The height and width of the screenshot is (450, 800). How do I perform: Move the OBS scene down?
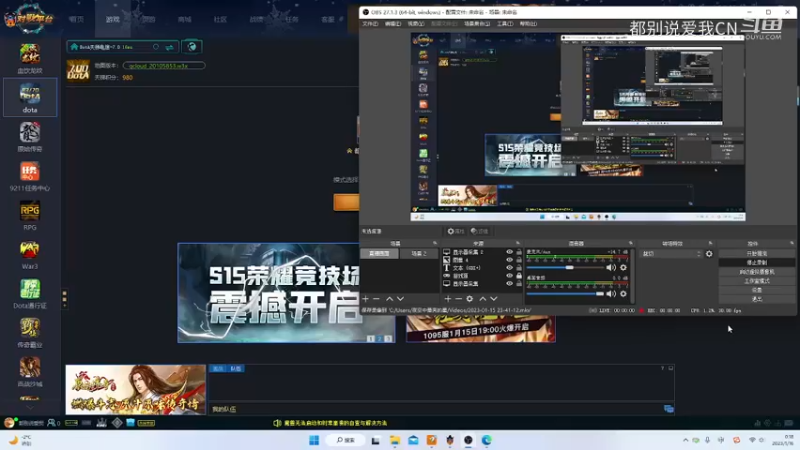401,298
